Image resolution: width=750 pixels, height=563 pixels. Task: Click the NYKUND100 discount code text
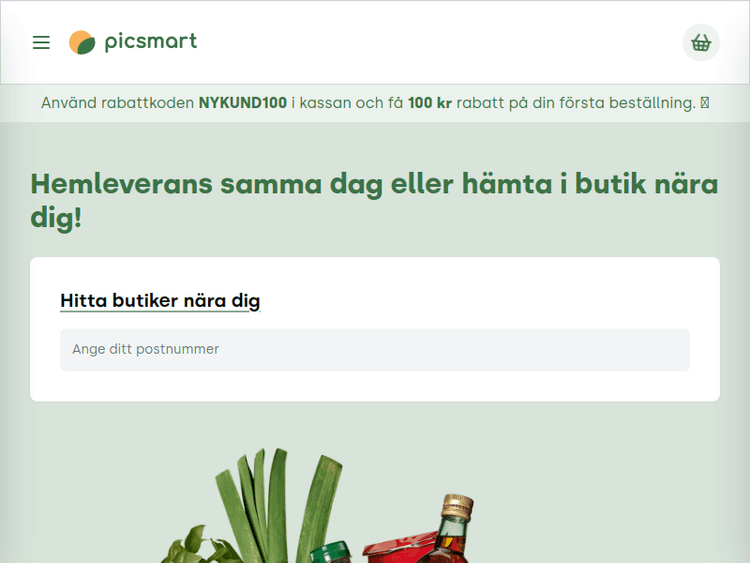pos(243,103)
